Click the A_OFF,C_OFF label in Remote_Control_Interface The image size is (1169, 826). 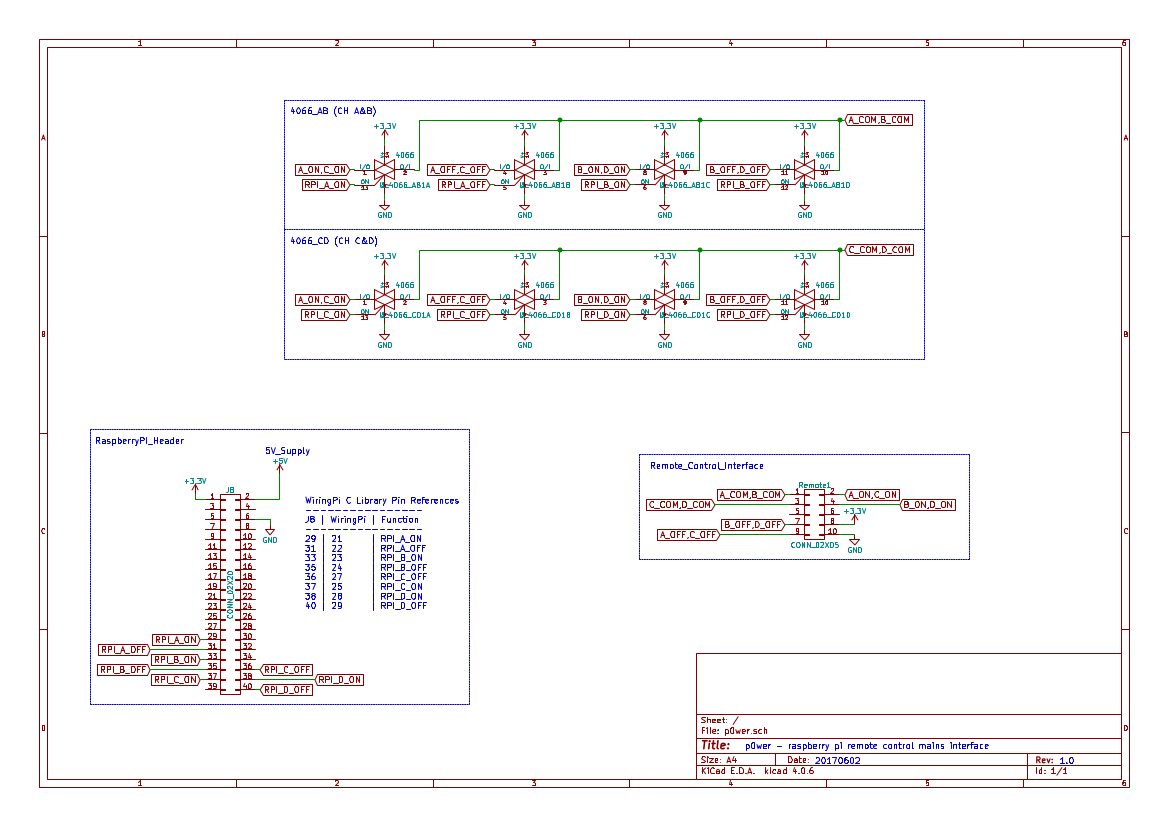point(688,535)
